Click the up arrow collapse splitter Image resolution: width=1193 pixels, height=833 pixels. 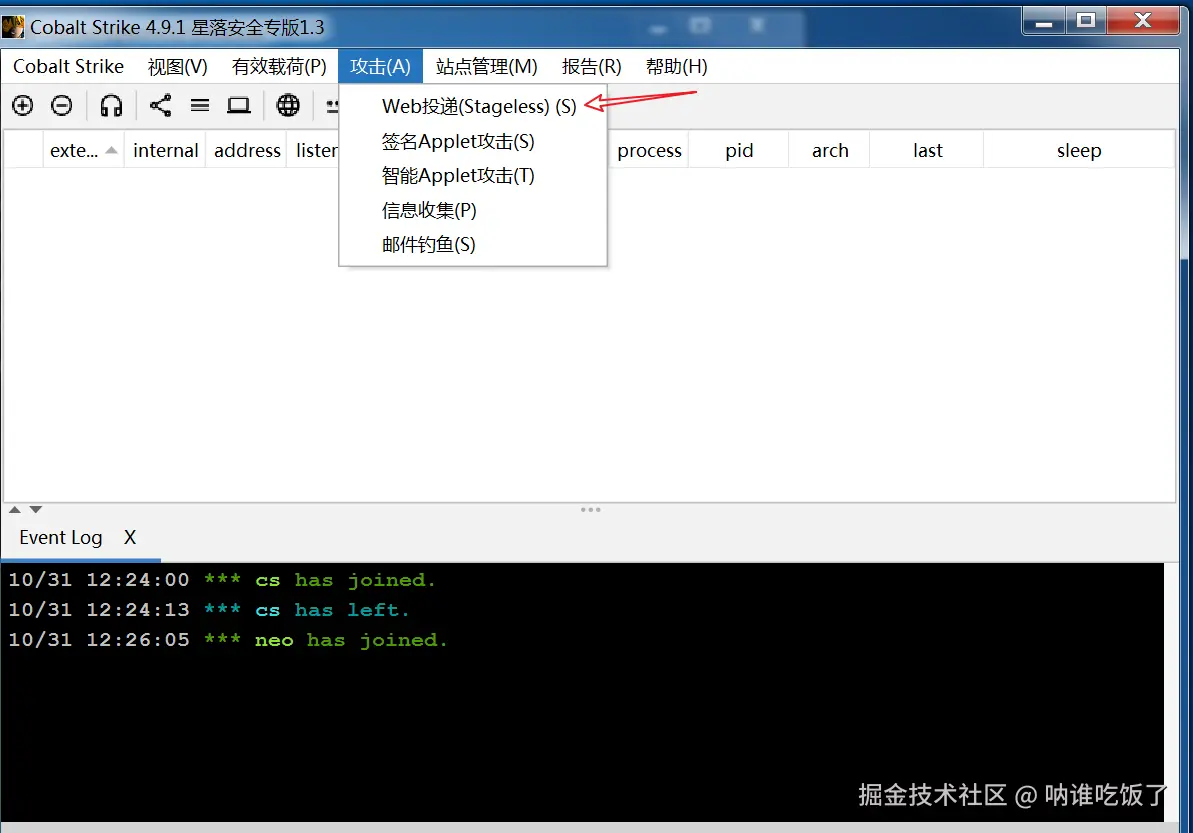(x=14, y=510)
